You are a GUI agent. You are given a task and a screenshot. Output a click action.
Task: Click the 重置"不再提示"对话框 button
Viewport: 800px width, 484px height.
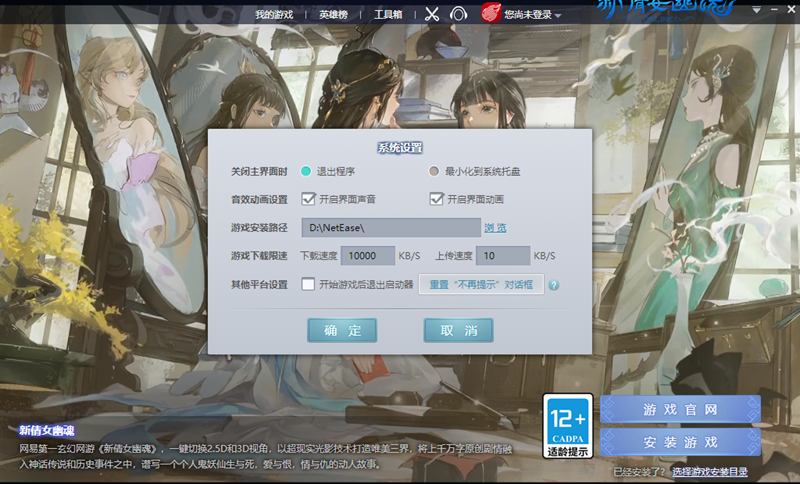481,284
